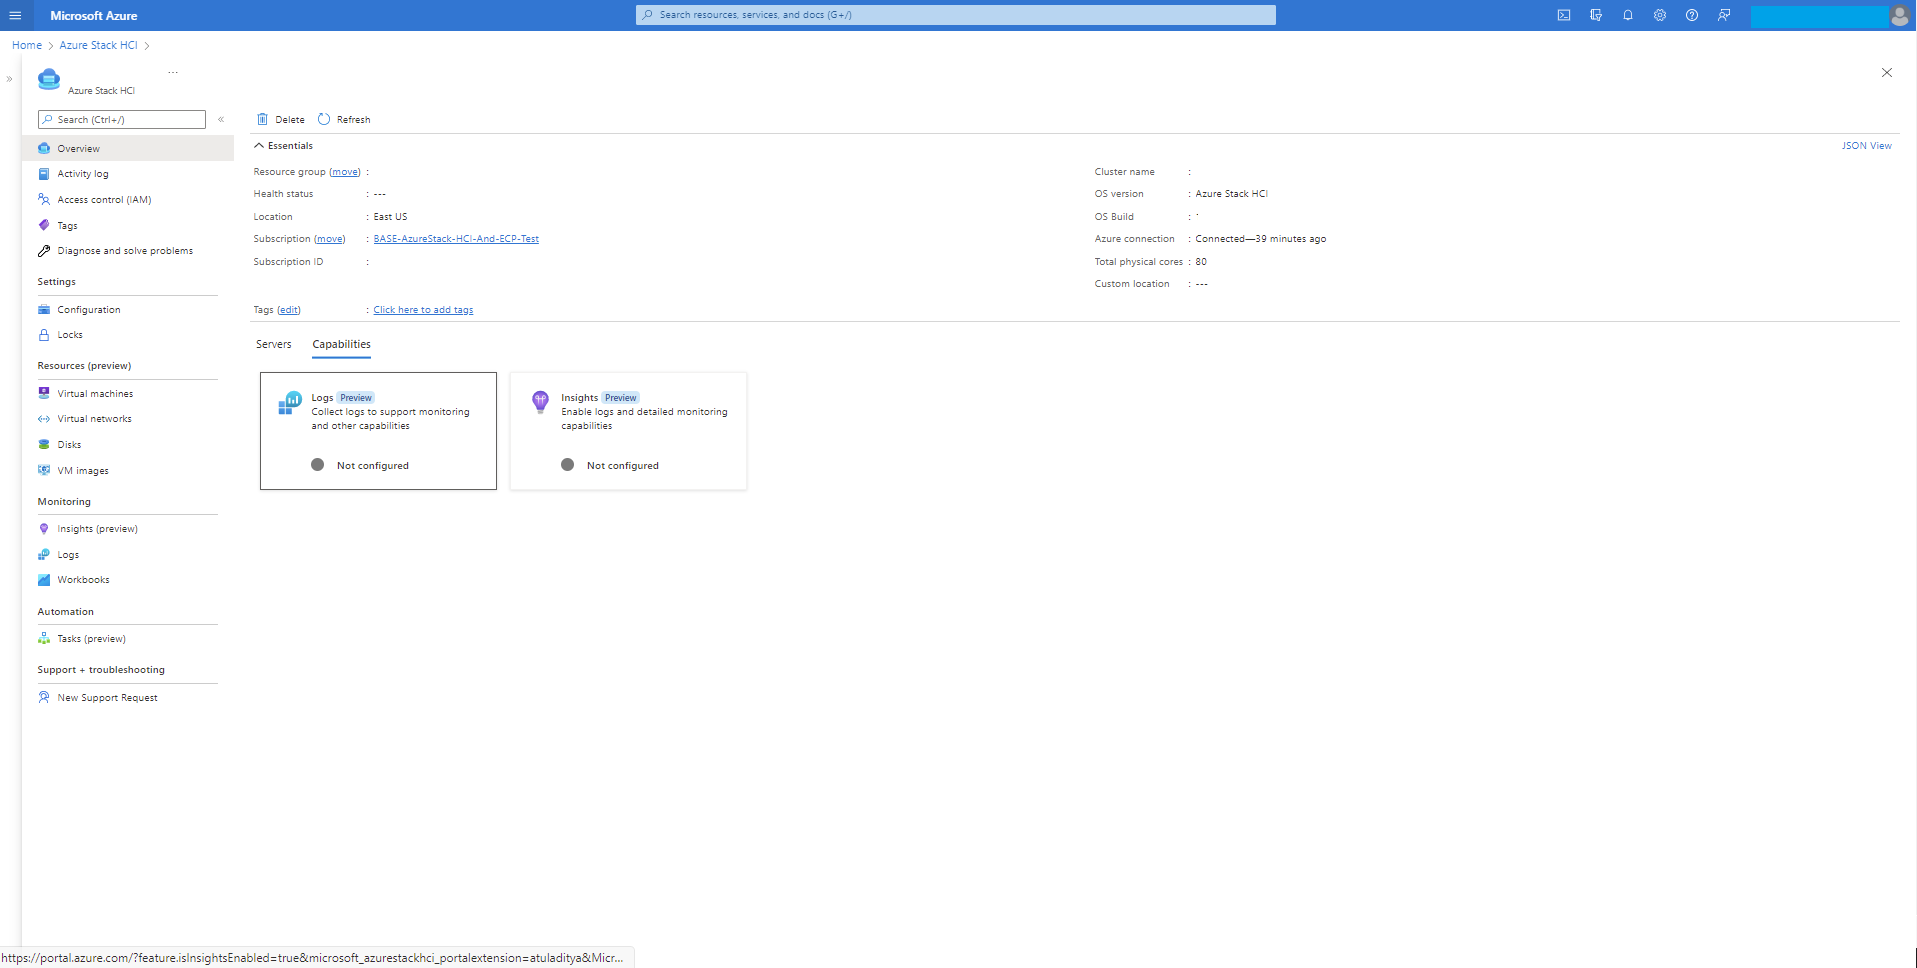This screenshot has height=968, width=1917.
Task: Click the Subscription move link
Action: (330, 239)
